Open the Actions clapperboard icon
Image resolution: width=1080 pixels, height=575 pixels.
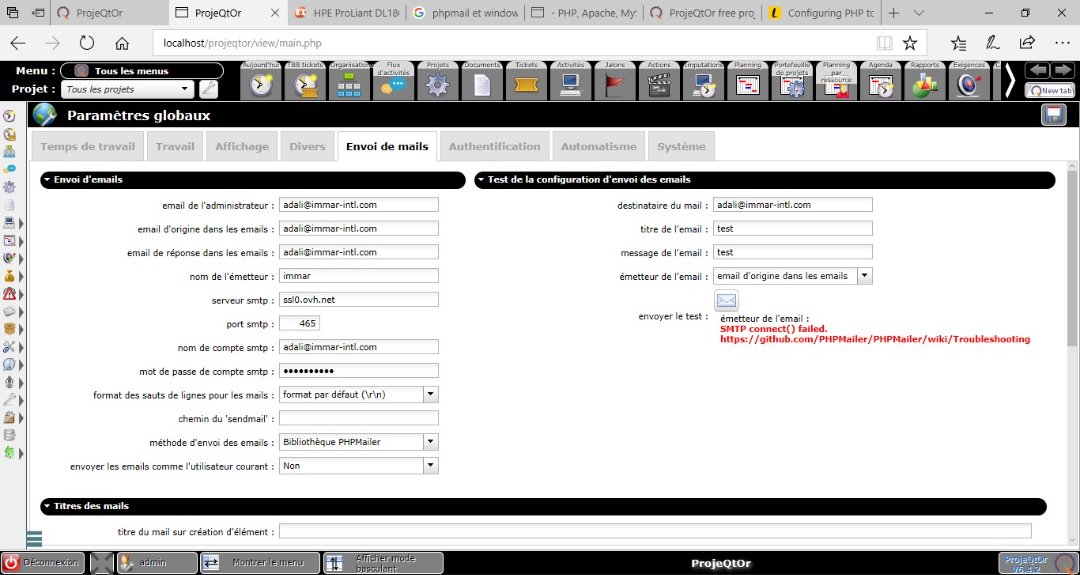pyautogui.click(x=659, y=85)
